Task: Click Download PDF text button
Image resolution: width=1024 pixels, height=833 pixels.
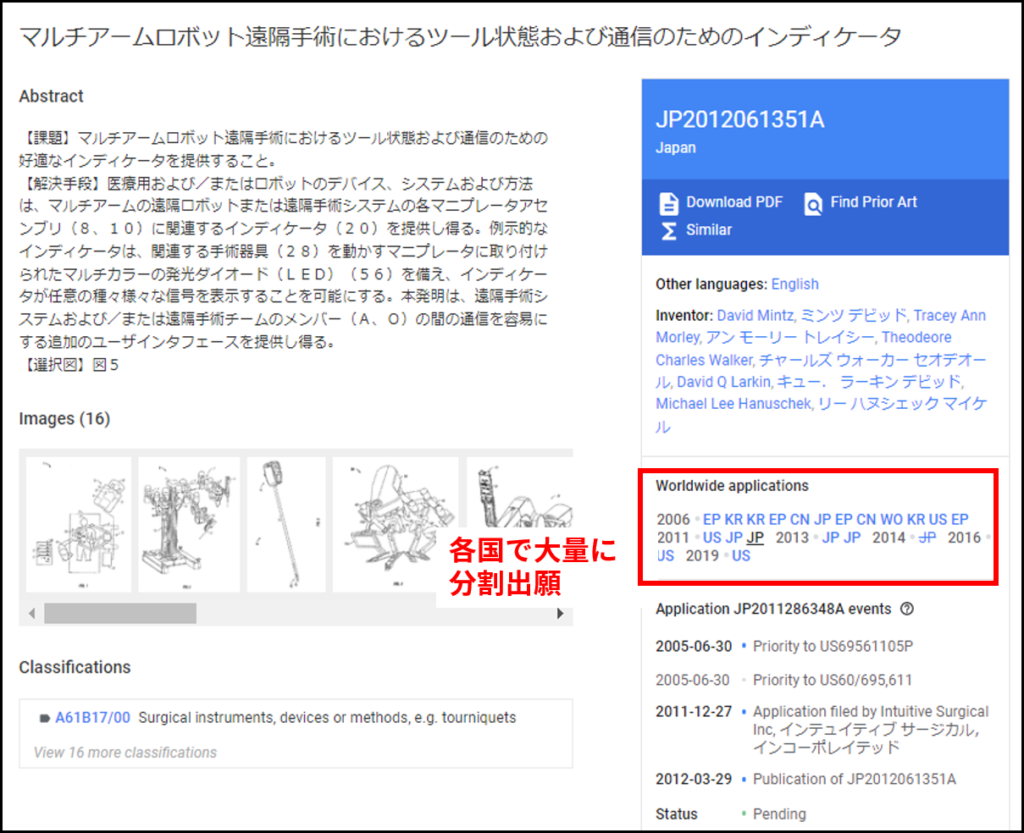Action: pyautogui.click(x=734, y=202)
